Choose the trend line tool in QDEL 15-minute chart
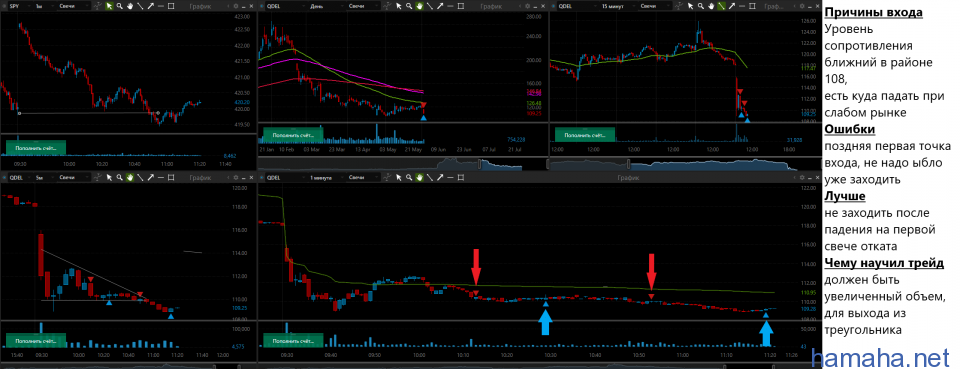This screenshot has width=960, height=369. click(x=721, y=6)
